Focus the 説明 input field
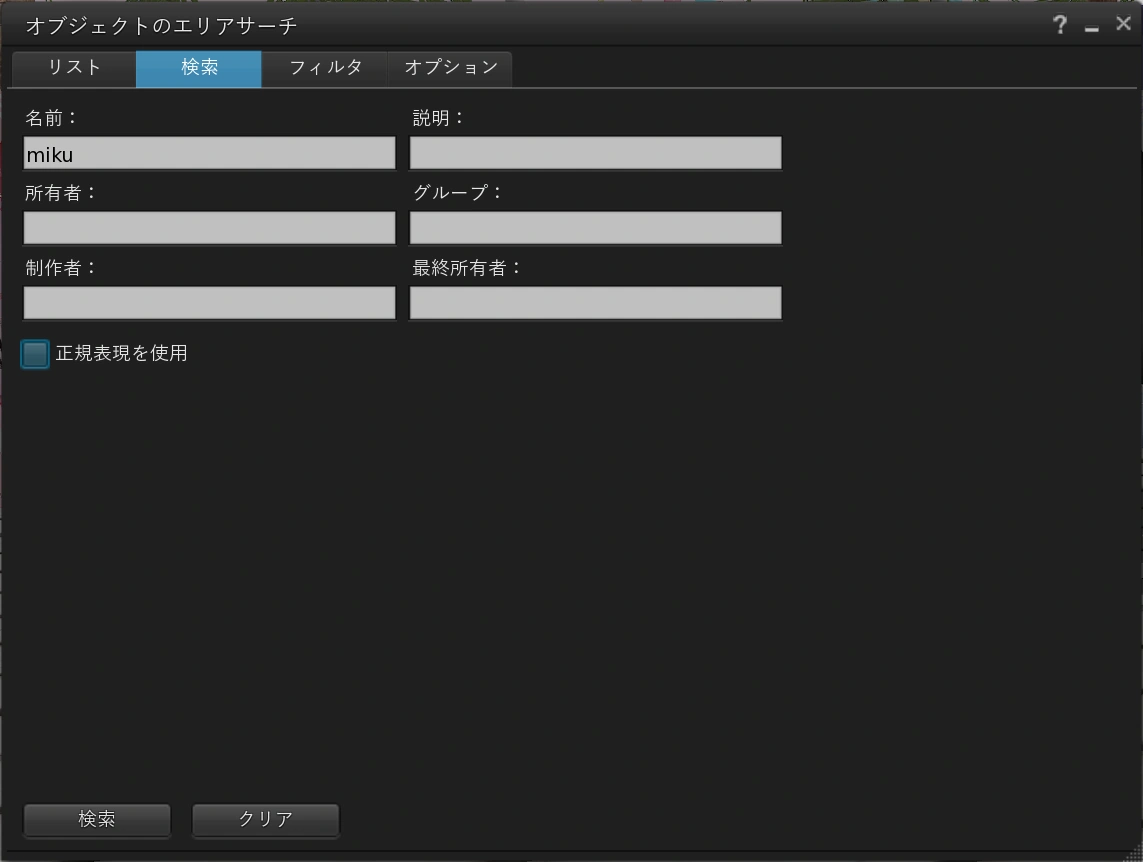Image resolution: width=1143 pixels, height=862 pixels. 596,153
